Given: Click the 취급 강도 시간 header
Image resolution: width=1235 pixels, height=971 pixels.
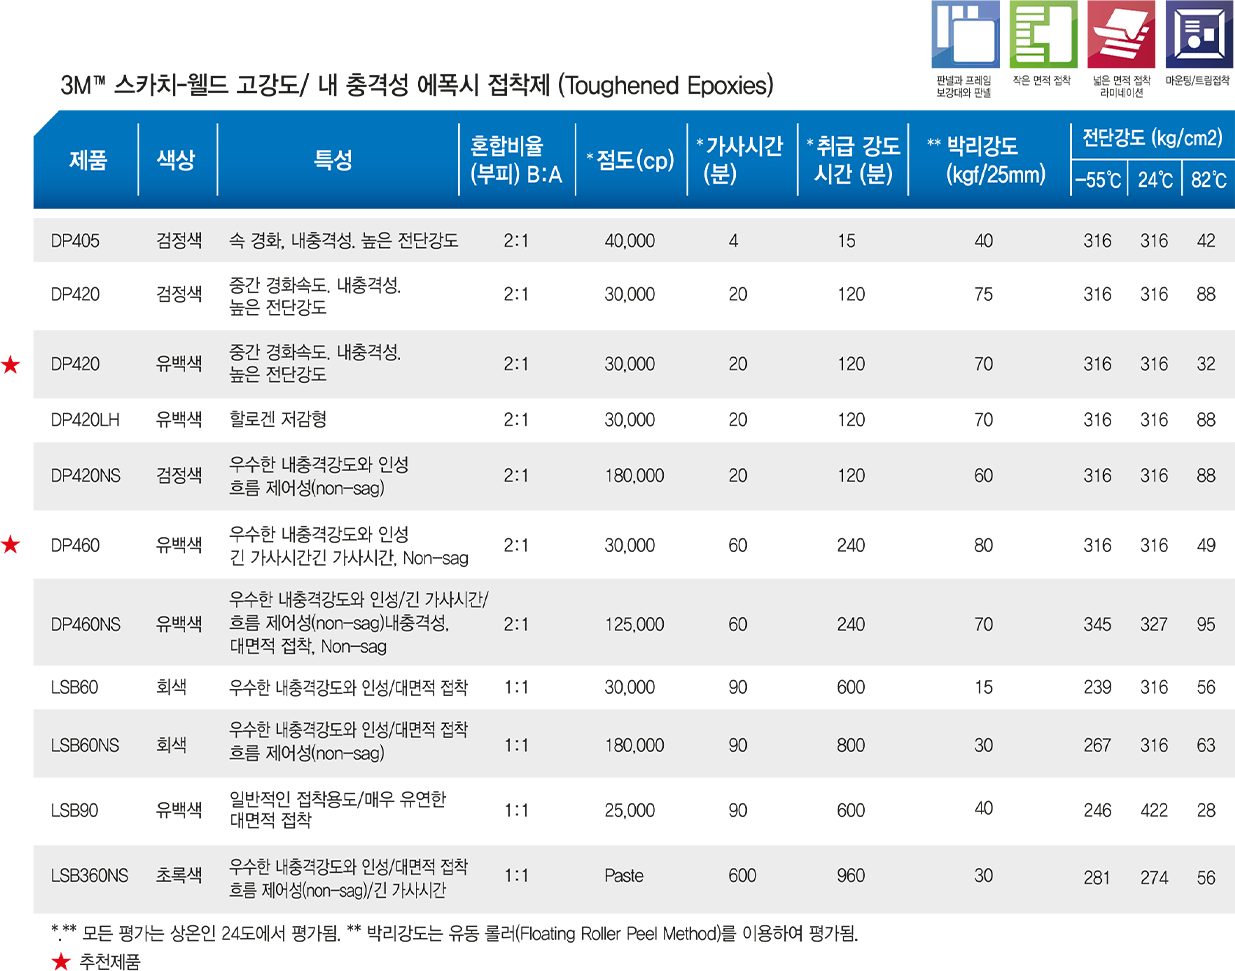Looking at the screenshot, I should (853, 160).
